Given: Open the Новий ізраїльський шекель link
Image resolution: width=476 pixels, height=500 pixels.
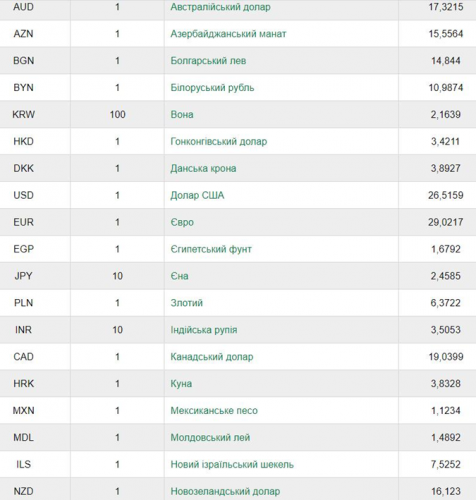Looking at the screenshot, I should click(232, 465).
